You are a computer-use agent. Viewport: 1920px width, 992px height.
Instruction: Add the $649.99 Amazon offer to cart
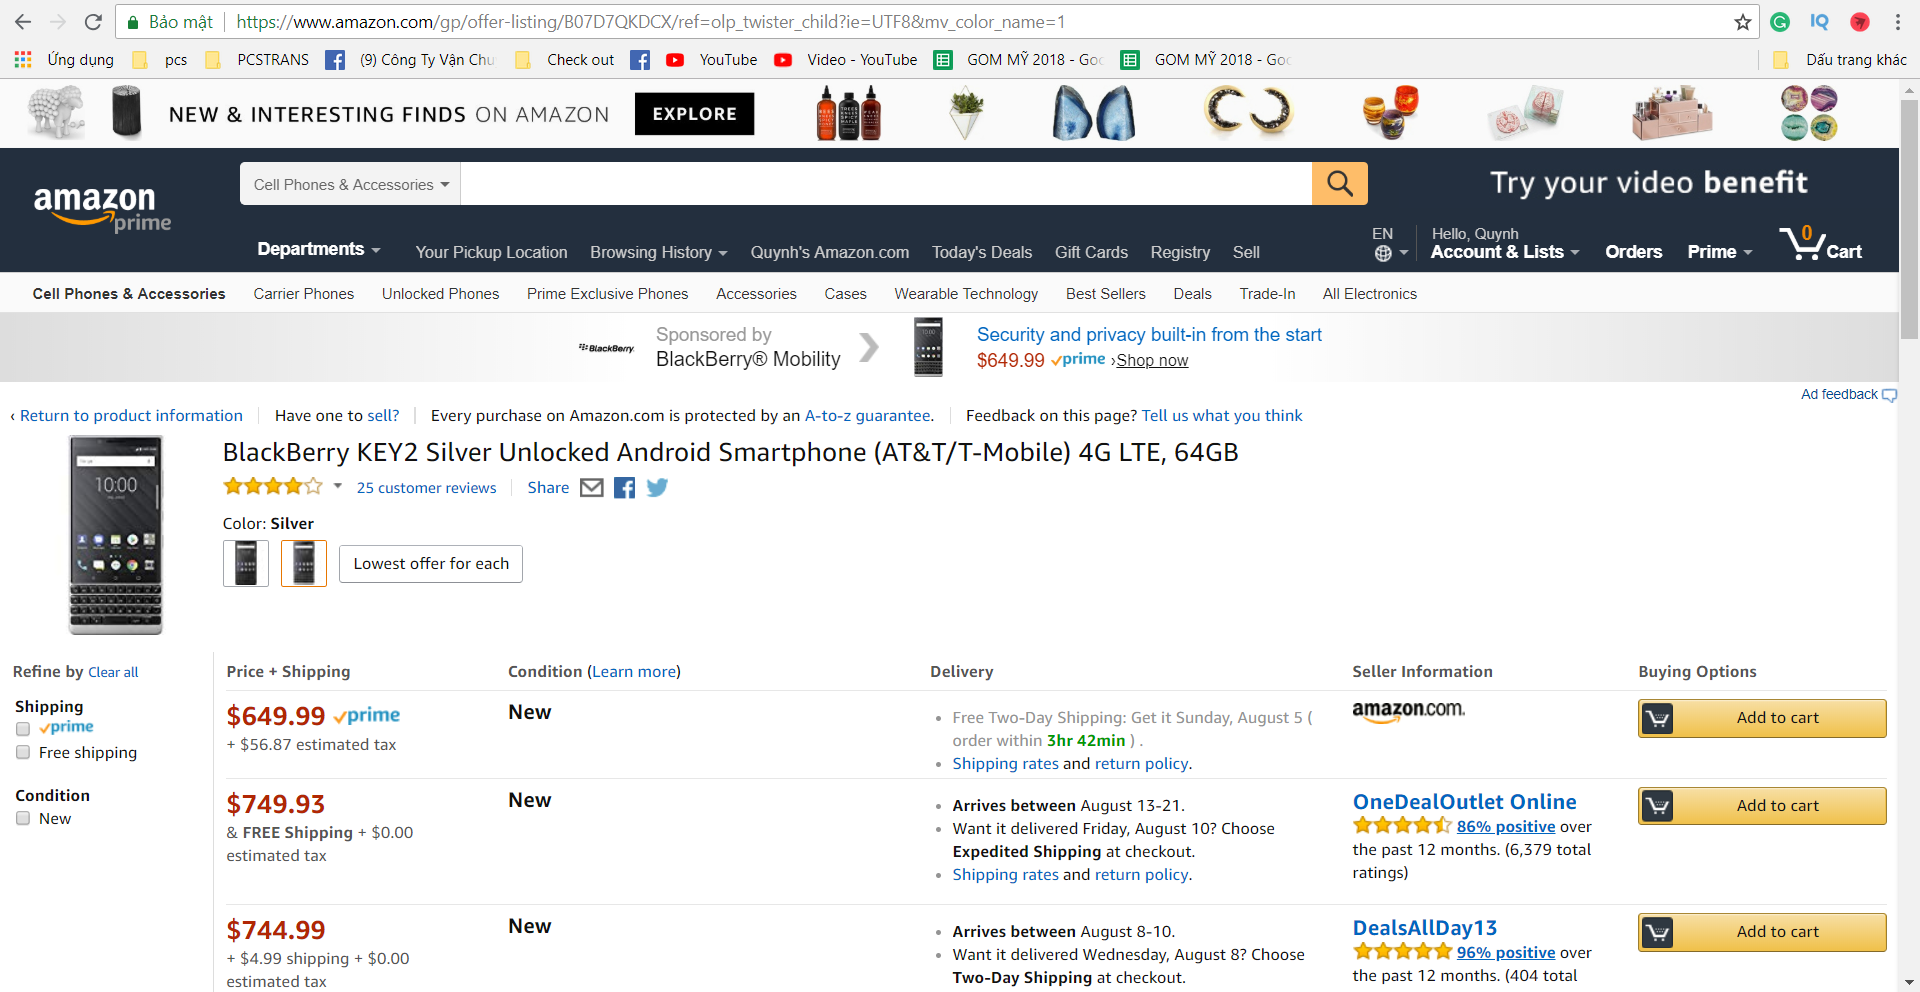point(1762,718)
